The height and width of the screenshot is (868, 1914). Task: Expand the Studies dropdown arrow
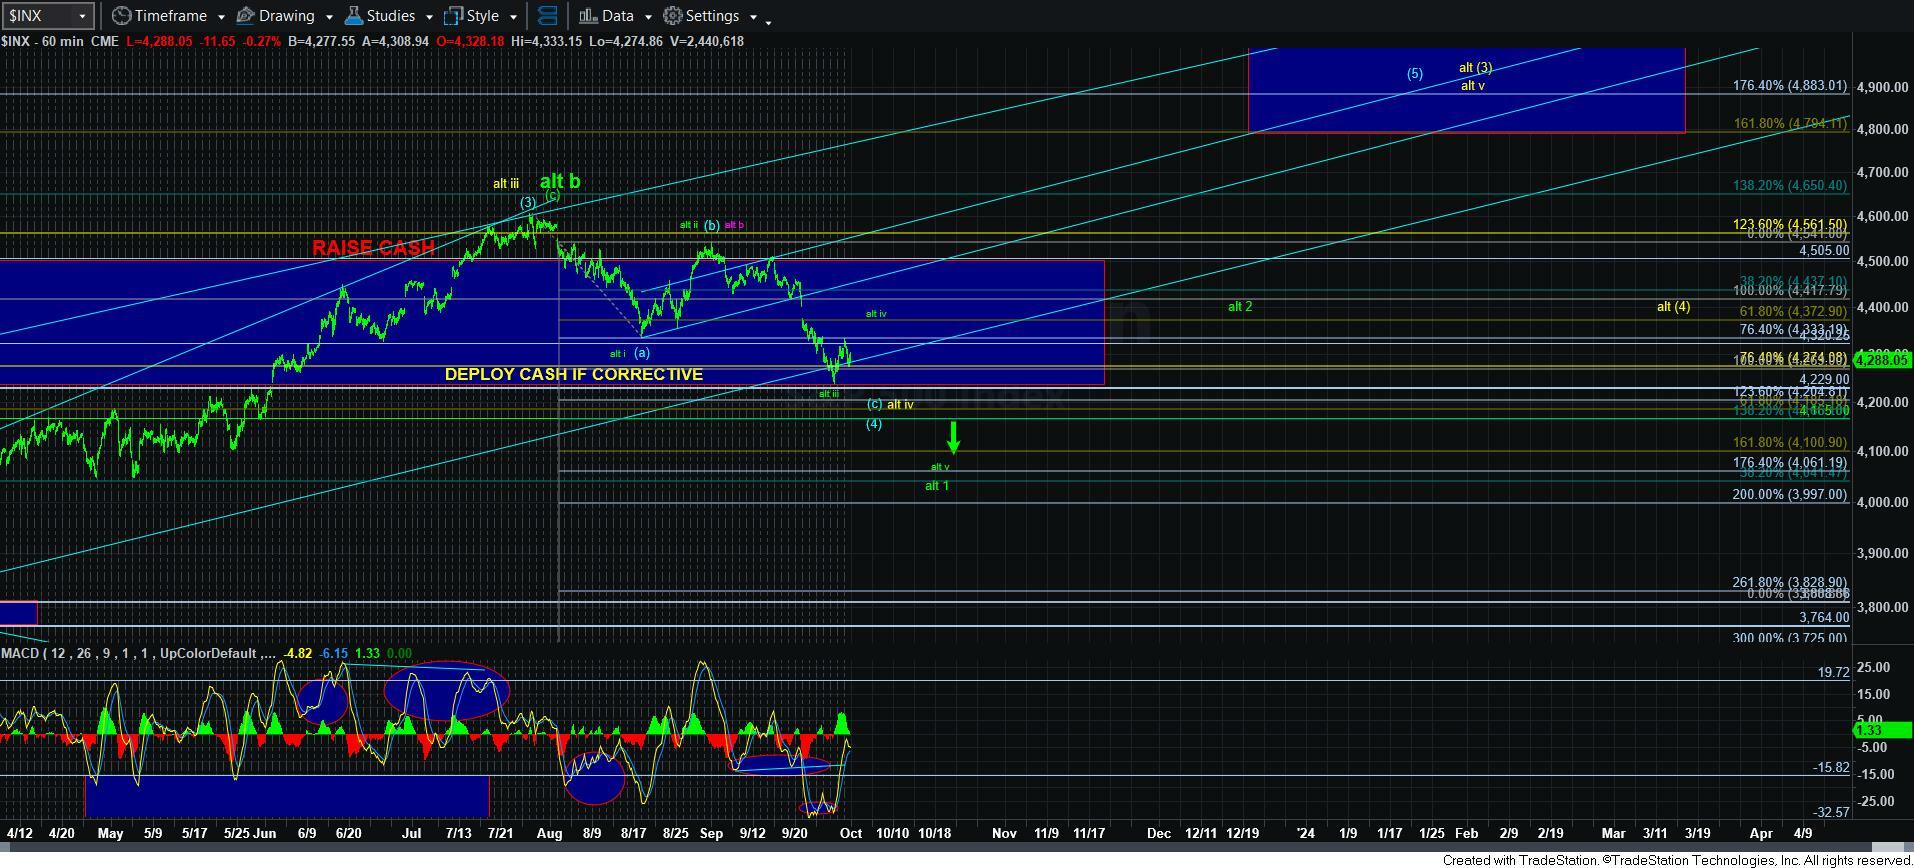coord(429,17)
